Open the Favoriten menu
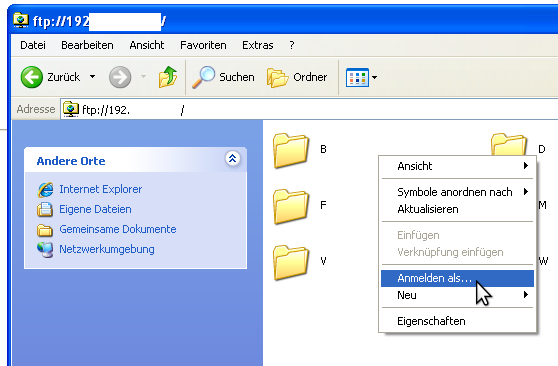This screenshot has height=366, width=558. coord(203,45)
